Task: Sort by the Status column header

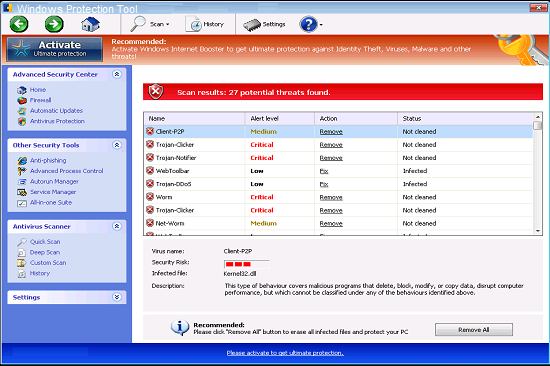Action: 465,119
